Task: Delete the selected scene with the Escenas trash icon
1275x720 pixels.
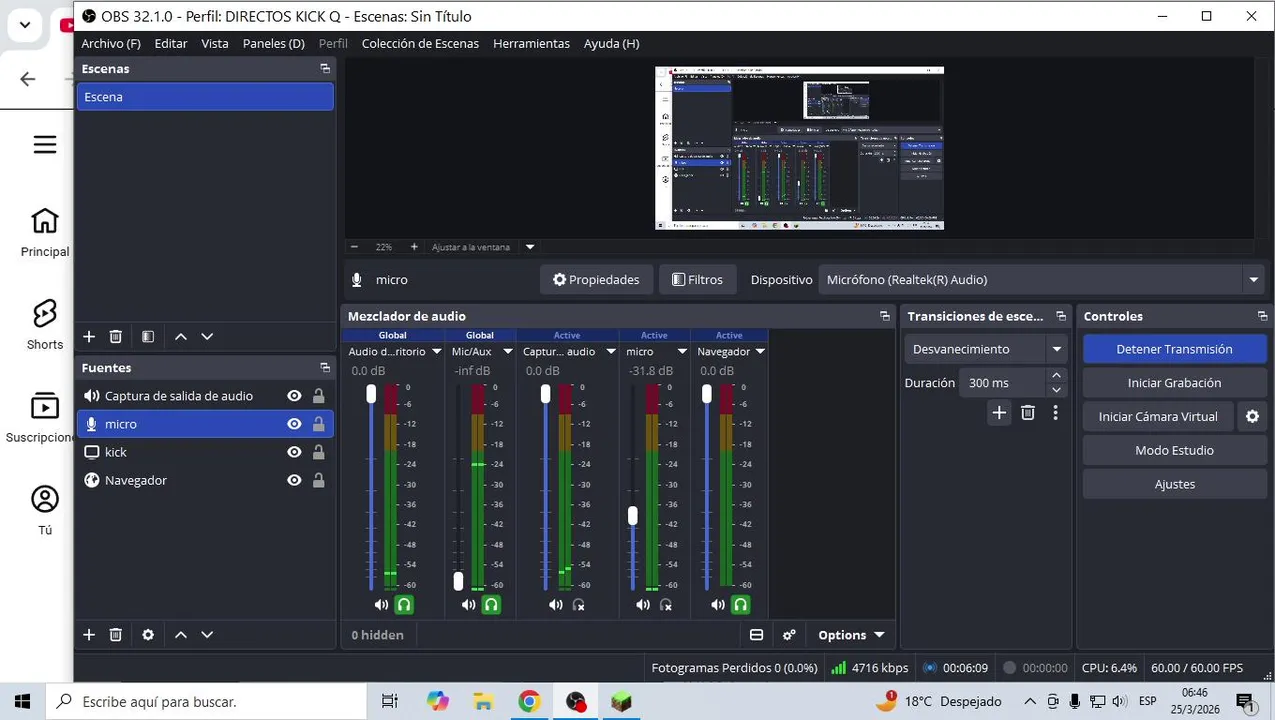Action: pyautogui.click(x=116, y=337)
